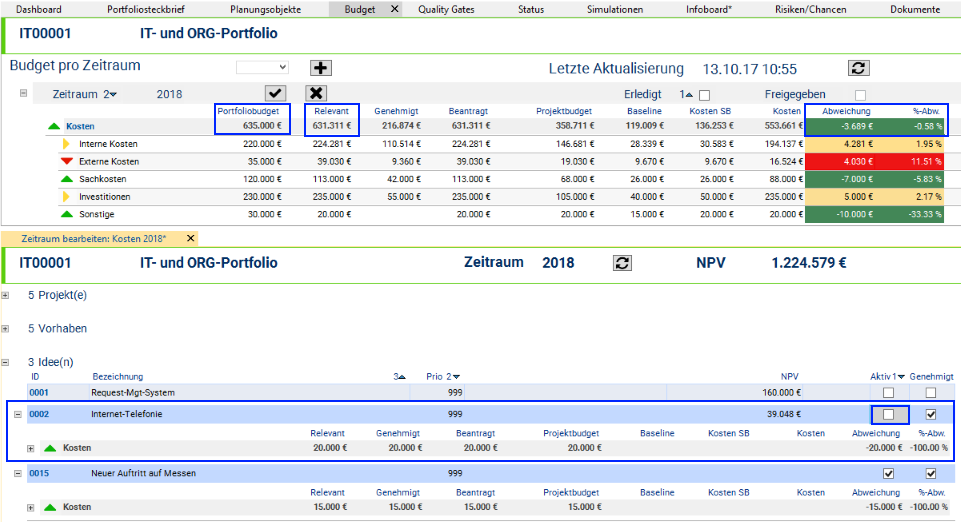Screen dimensions: 961x522
Task: Check Genehmigt for Request-Mgt-System
Action: pyautogui.click(x=931, y=393)
